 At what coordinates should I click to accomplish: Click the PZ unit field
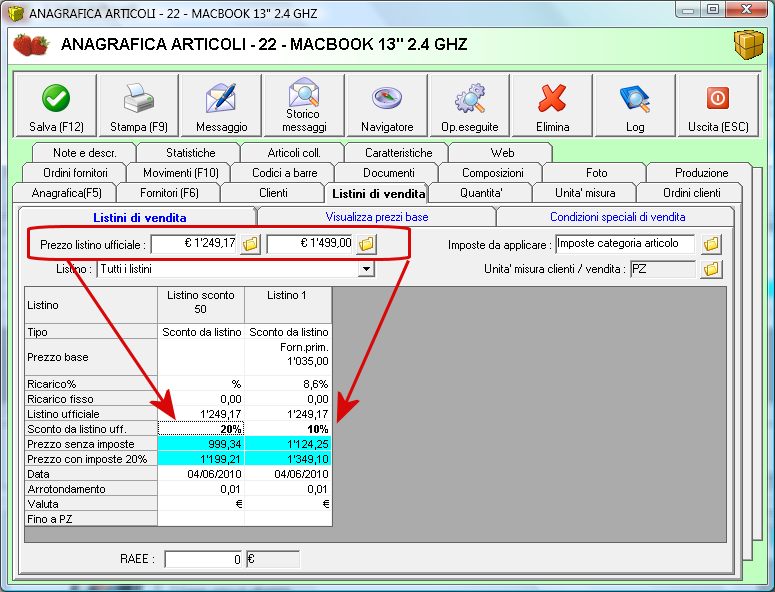(x=662, y=269)
